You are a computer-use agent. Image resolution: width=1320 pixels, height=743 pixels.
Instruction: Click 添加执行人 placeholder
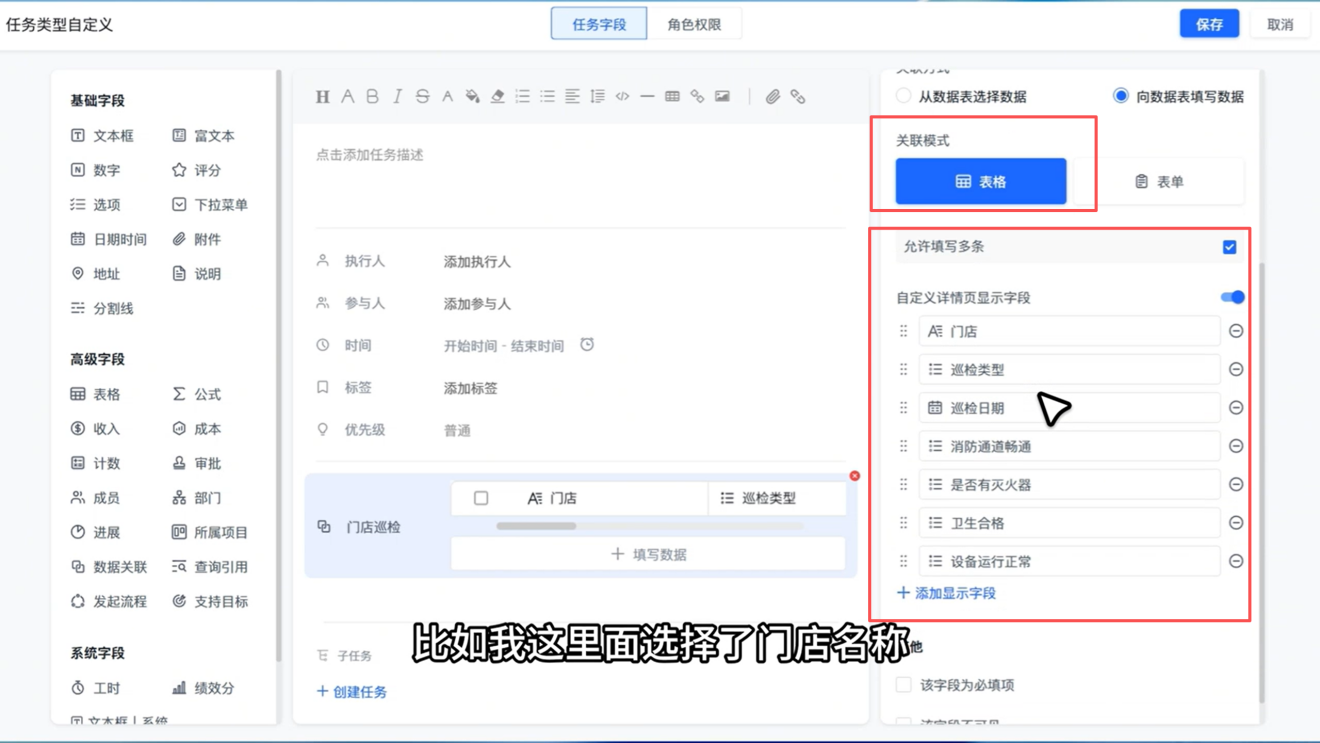[x=477, y=262]
